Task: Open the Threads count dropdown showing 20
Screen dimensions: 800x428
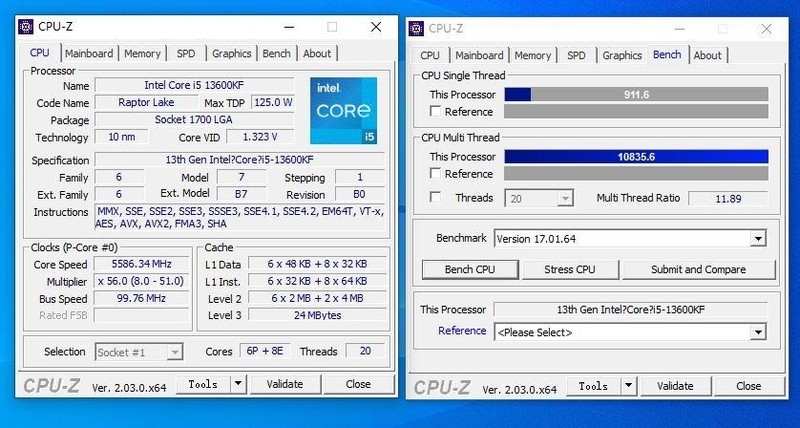Action: point(539,198)
